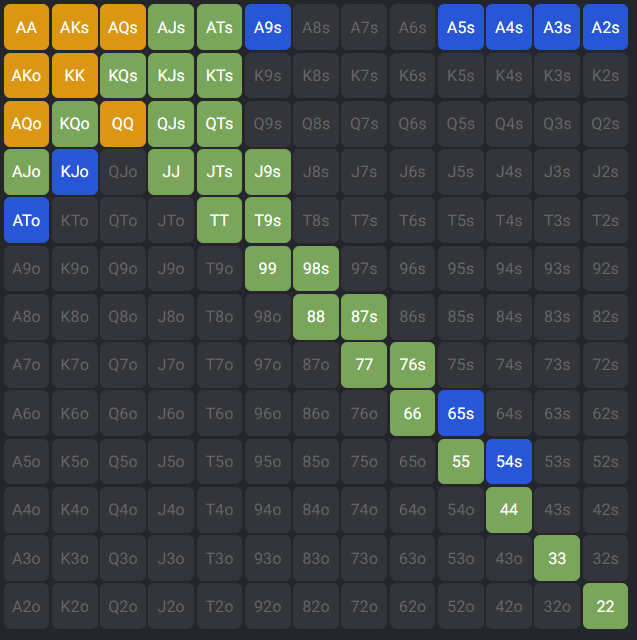Viewport: 637px width, 640px height.
Task: Click the 22 pocket pair cell
Action: 605,606
